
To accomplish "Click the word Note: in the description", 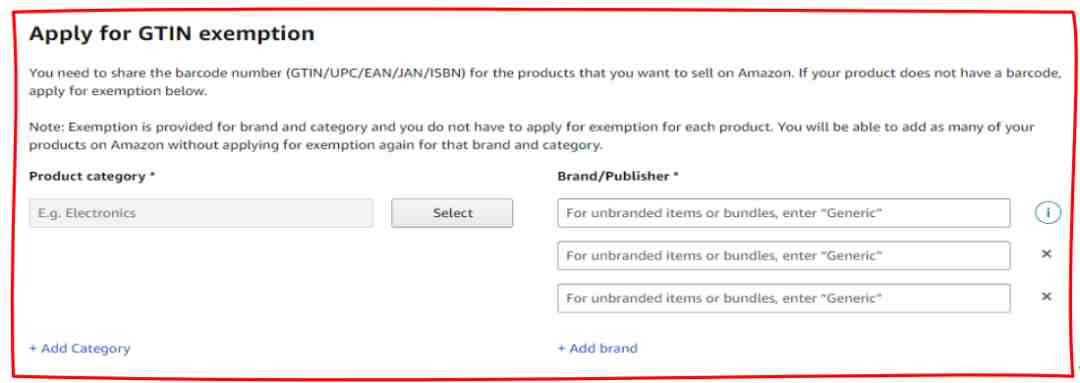I will click(47, 127).
